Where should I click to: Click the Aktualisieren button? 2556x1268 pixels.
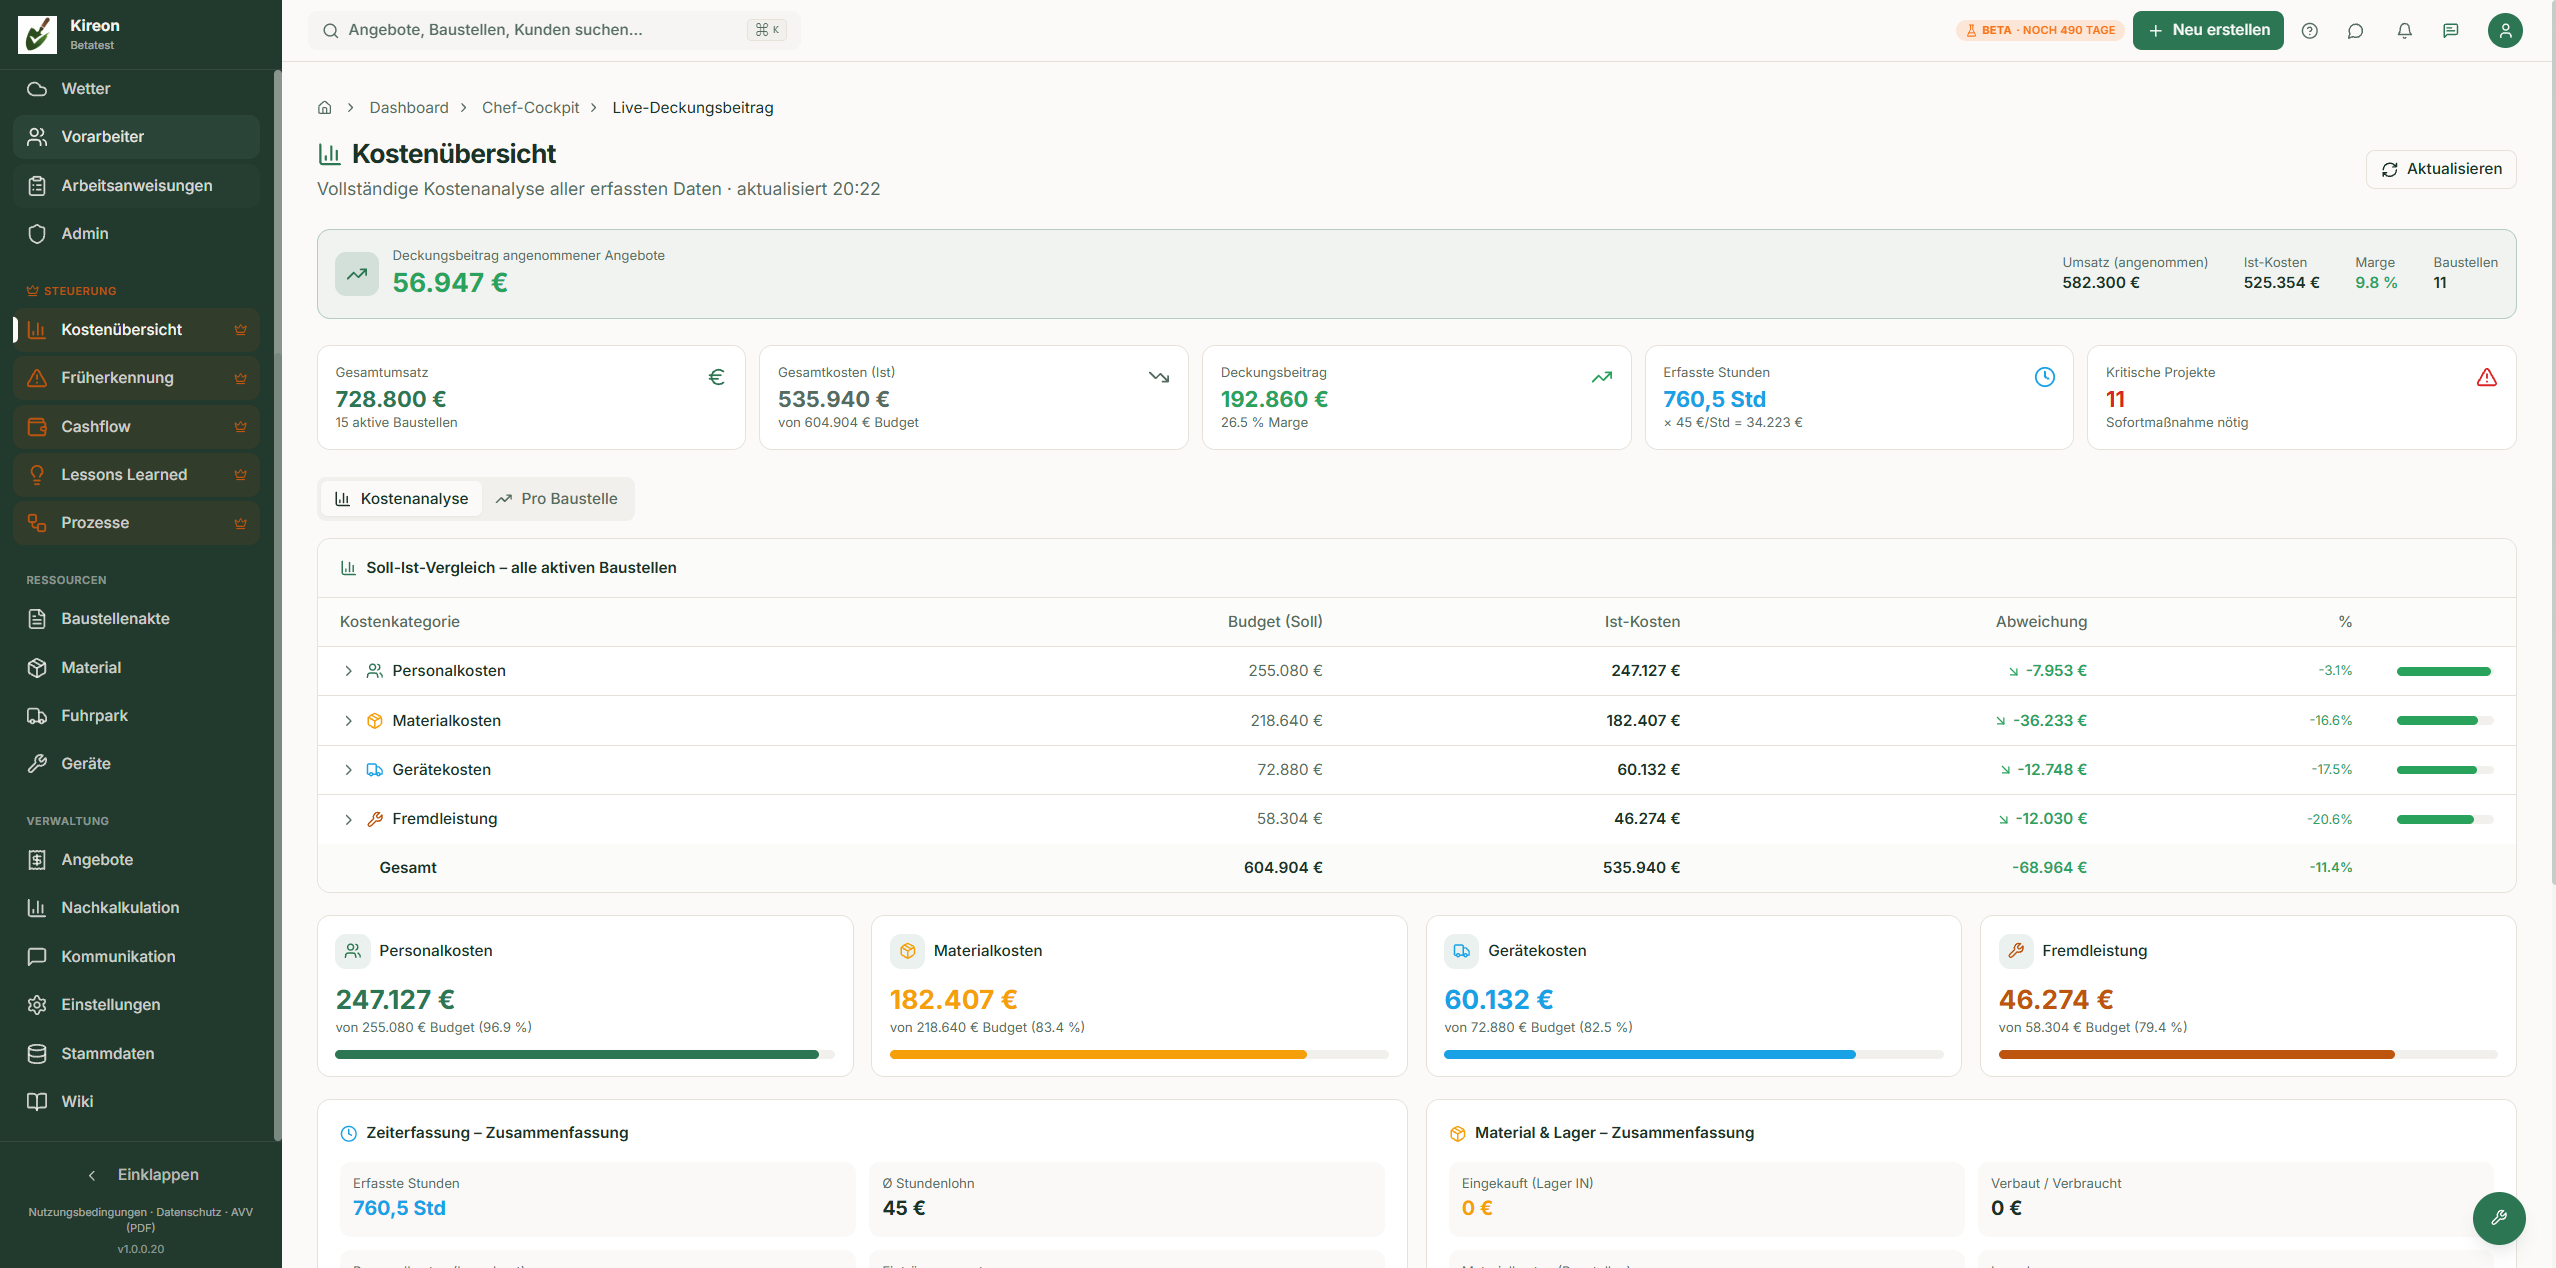click(2441, 169)
